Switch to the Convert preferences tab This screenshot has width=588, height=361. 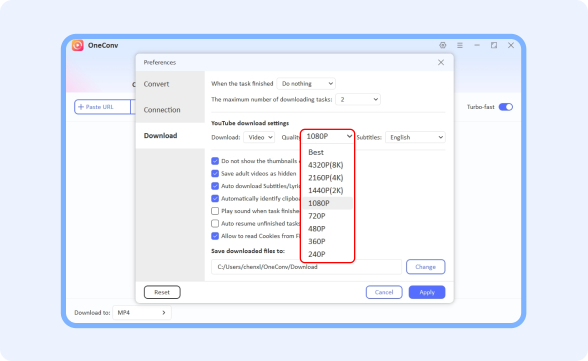[170, 84]
